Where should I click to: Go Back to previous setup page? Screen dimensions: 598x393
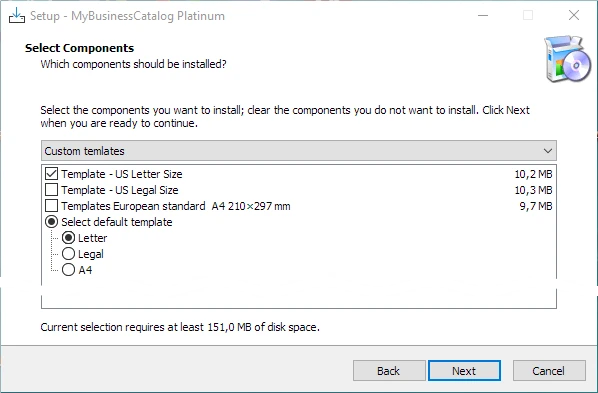pos(389,370)
